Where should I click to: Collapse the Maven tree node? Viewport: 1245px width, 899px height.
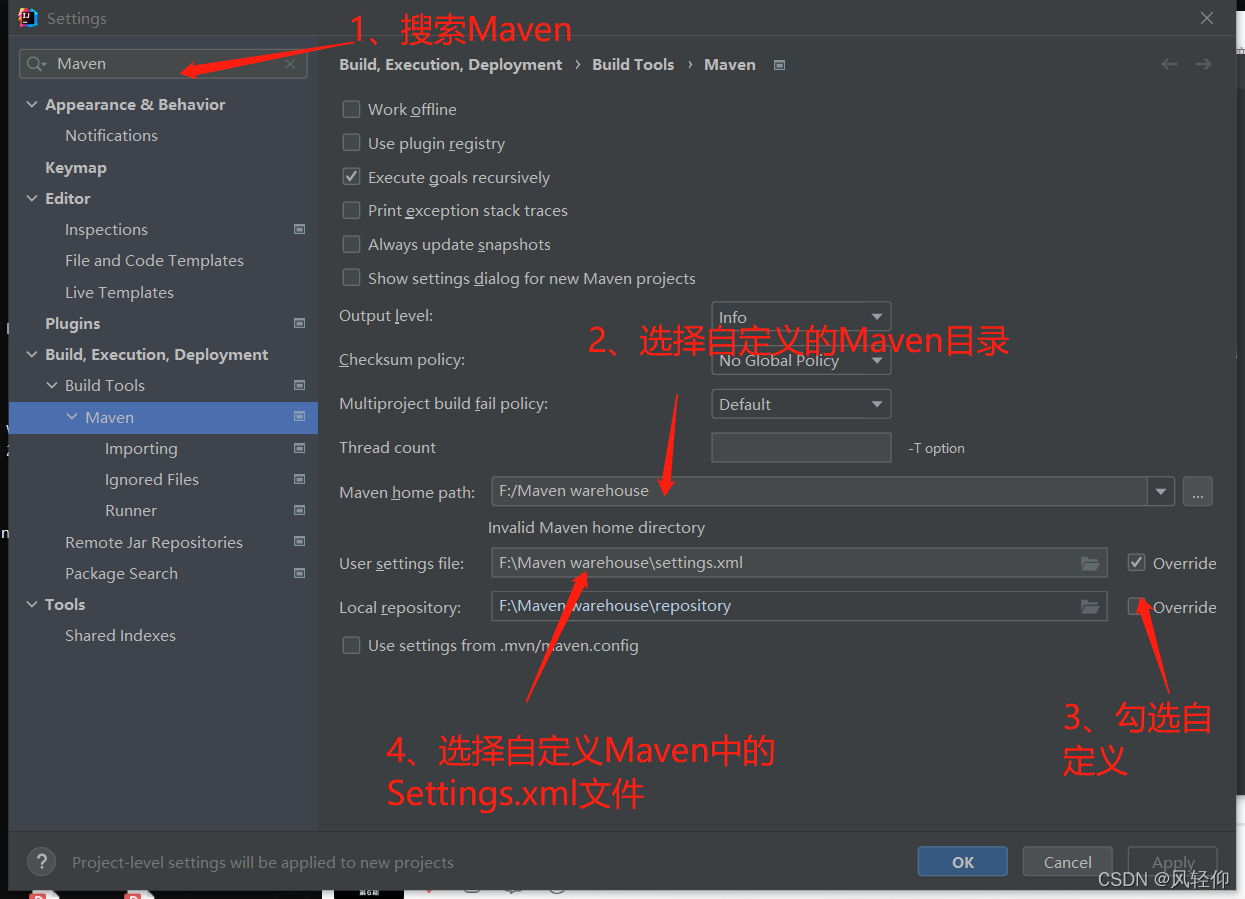click(x=72, y=417)
